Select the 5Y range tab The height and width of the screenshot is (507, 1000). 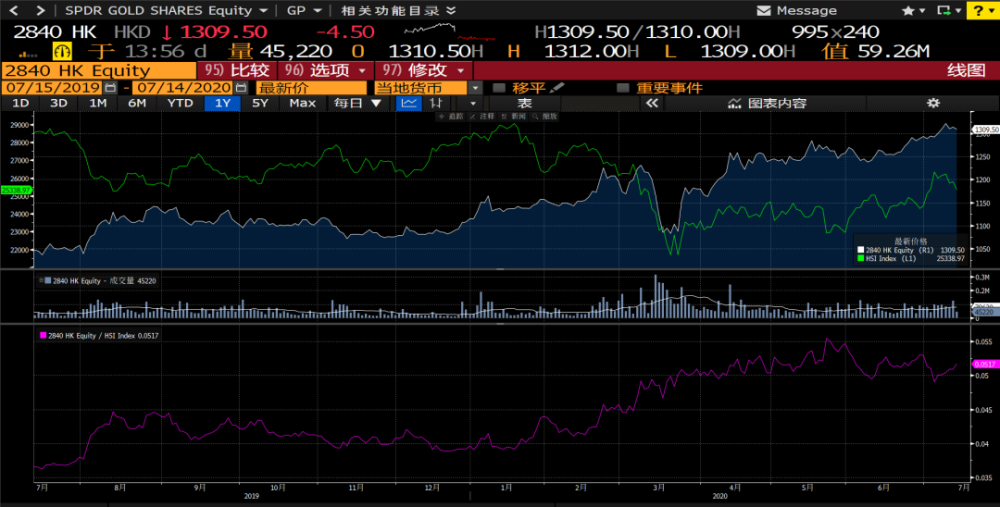pos(260,103)
